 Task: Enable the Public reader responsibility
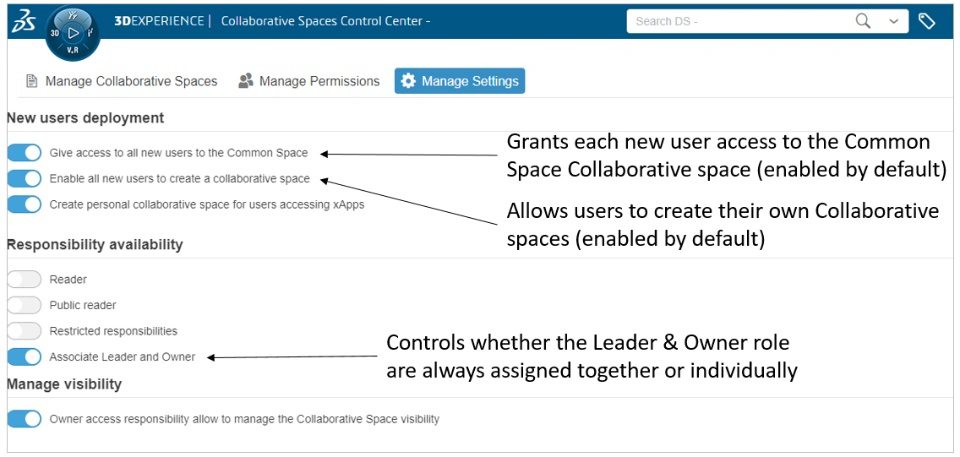tap(24, 305)
